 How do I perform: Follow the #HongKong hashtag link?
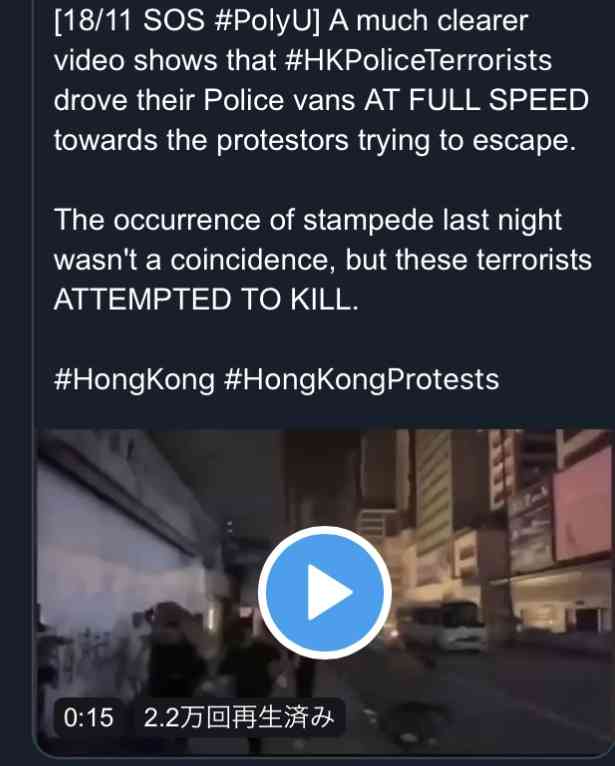point(134,381)
